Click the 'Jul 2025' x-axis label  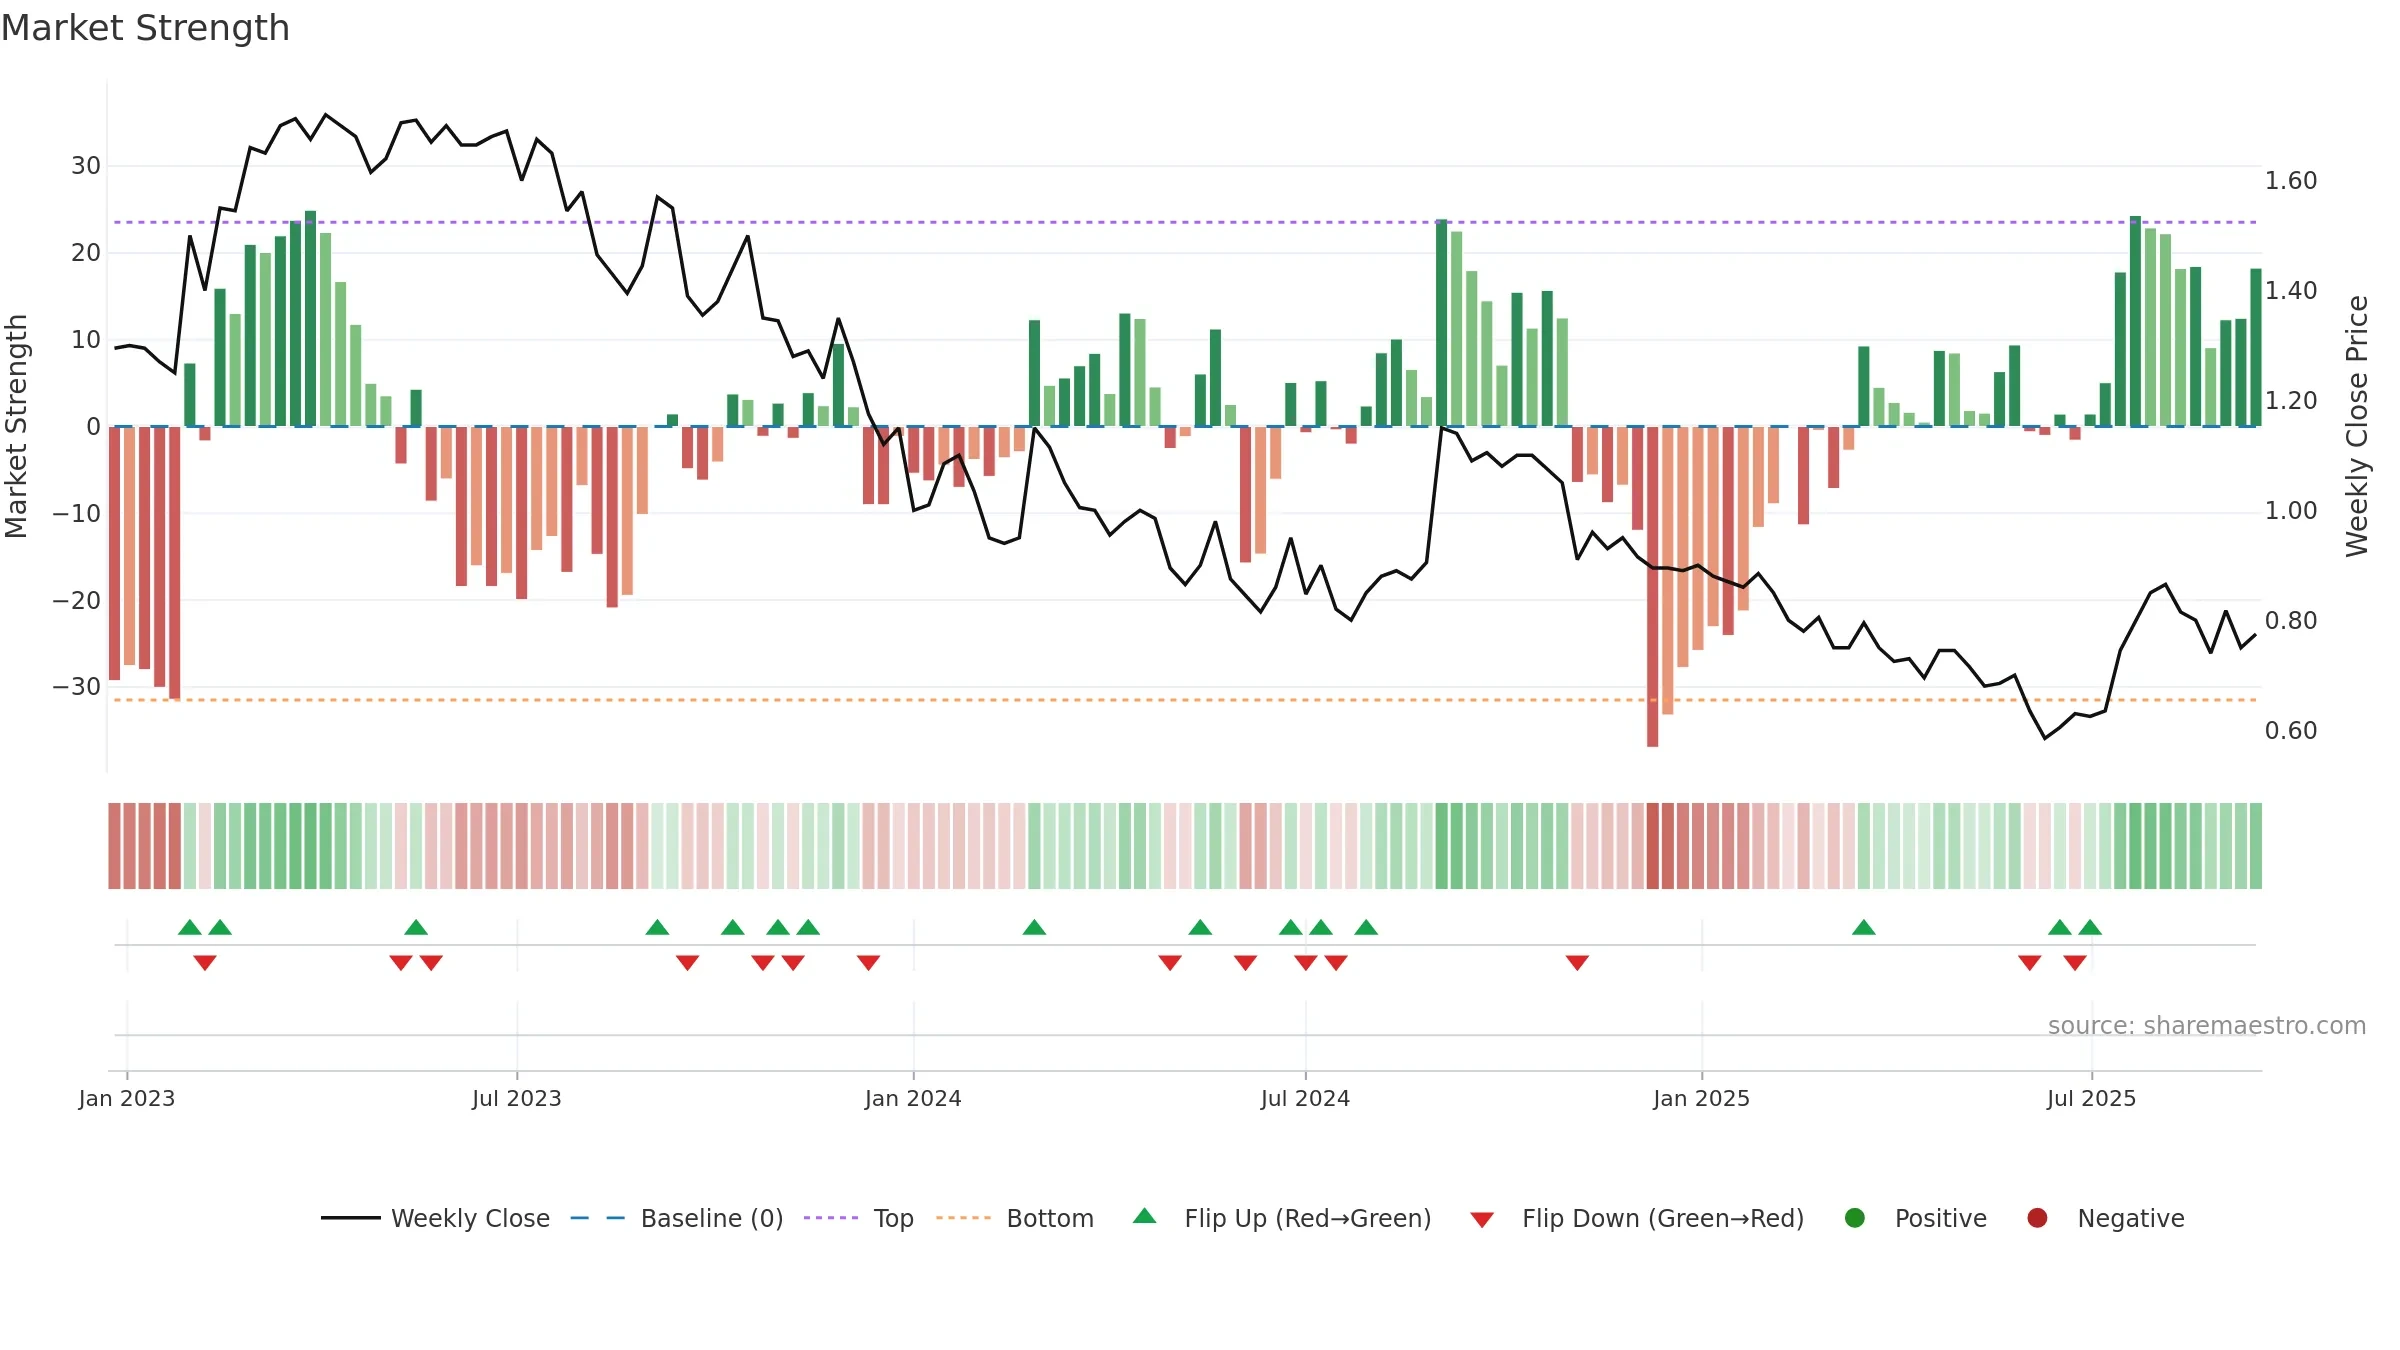pyautogui.click(x=2091, y=1098)
